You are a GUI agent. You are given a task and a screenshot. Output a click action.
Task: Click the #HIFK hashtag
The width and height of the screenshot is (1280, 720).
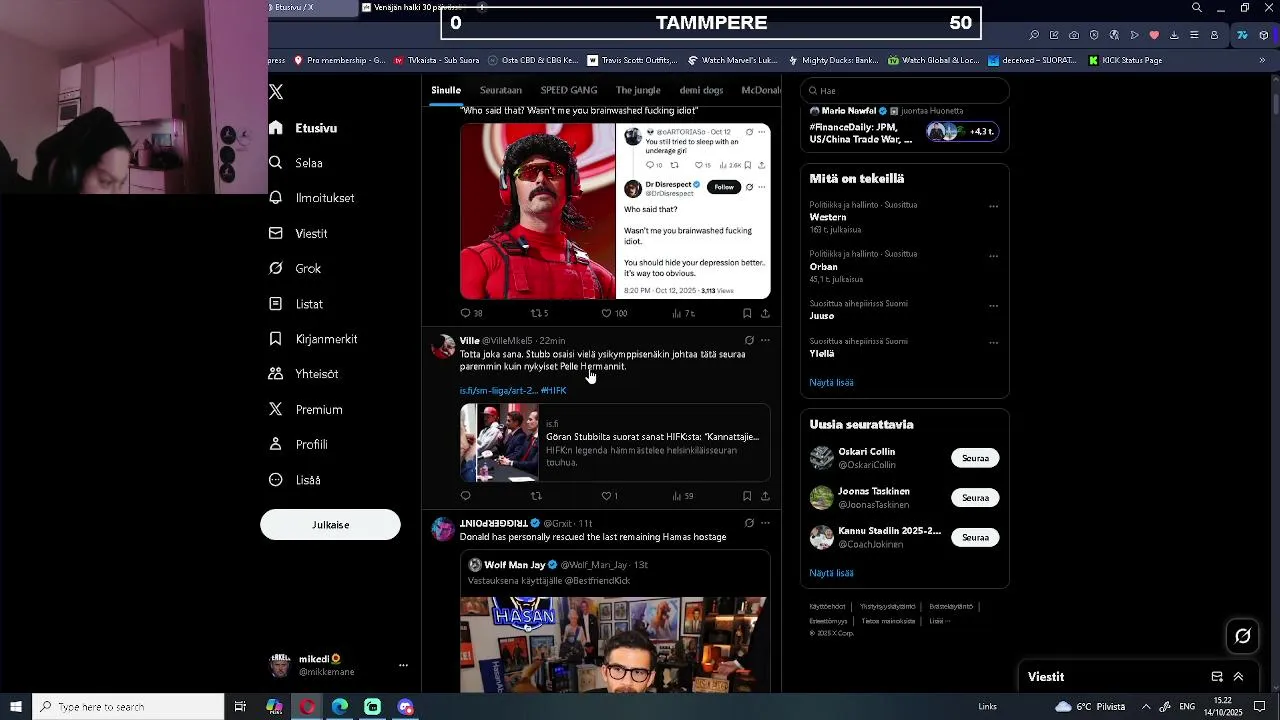click(x=554, y=391)
